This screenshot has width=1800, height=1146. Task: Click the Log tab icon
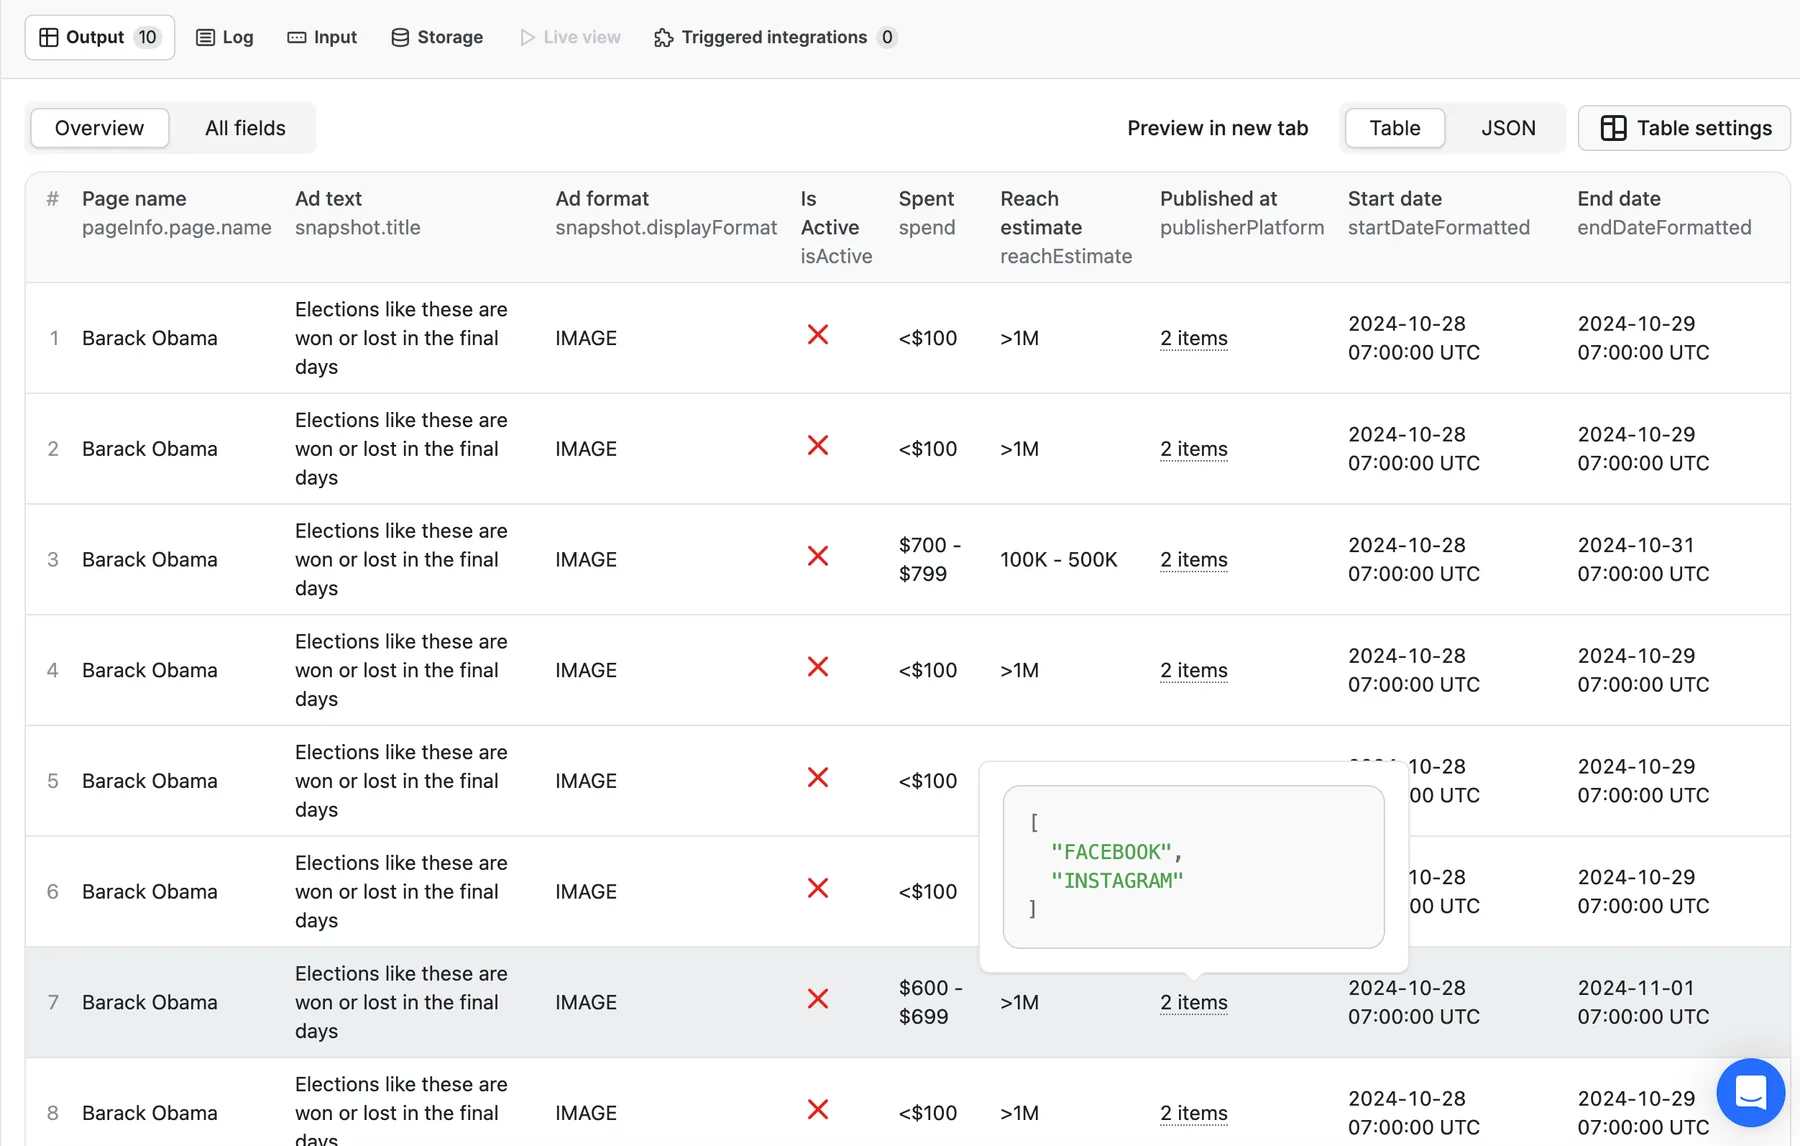(x=205, y=37)
